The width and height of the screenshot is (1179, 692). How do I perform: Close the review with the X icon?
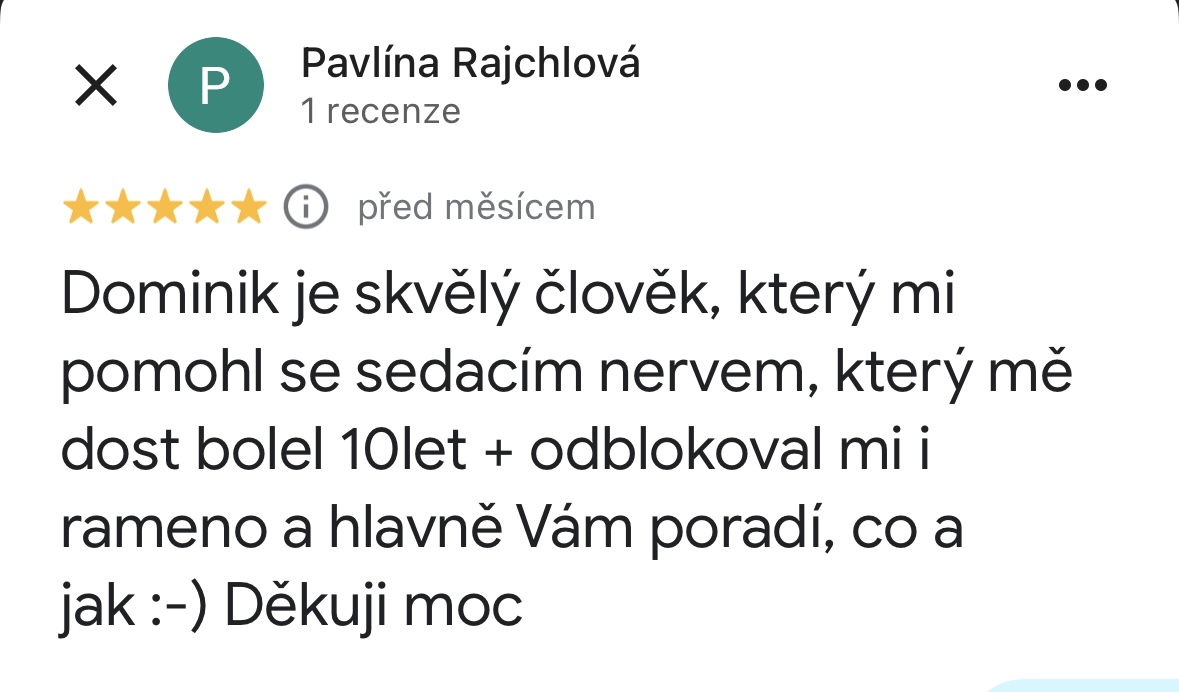coord(97,86)
